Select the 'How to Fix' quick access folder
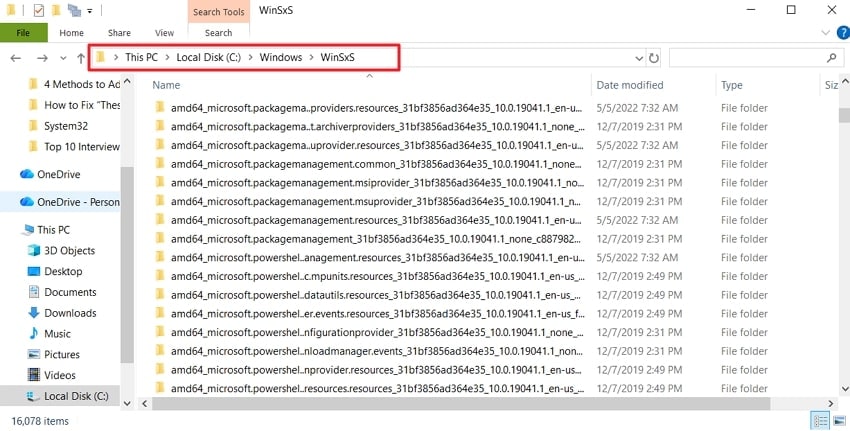The width and height of the screenshot is (850, 431). pyautogui.click(x=74, y=105)
